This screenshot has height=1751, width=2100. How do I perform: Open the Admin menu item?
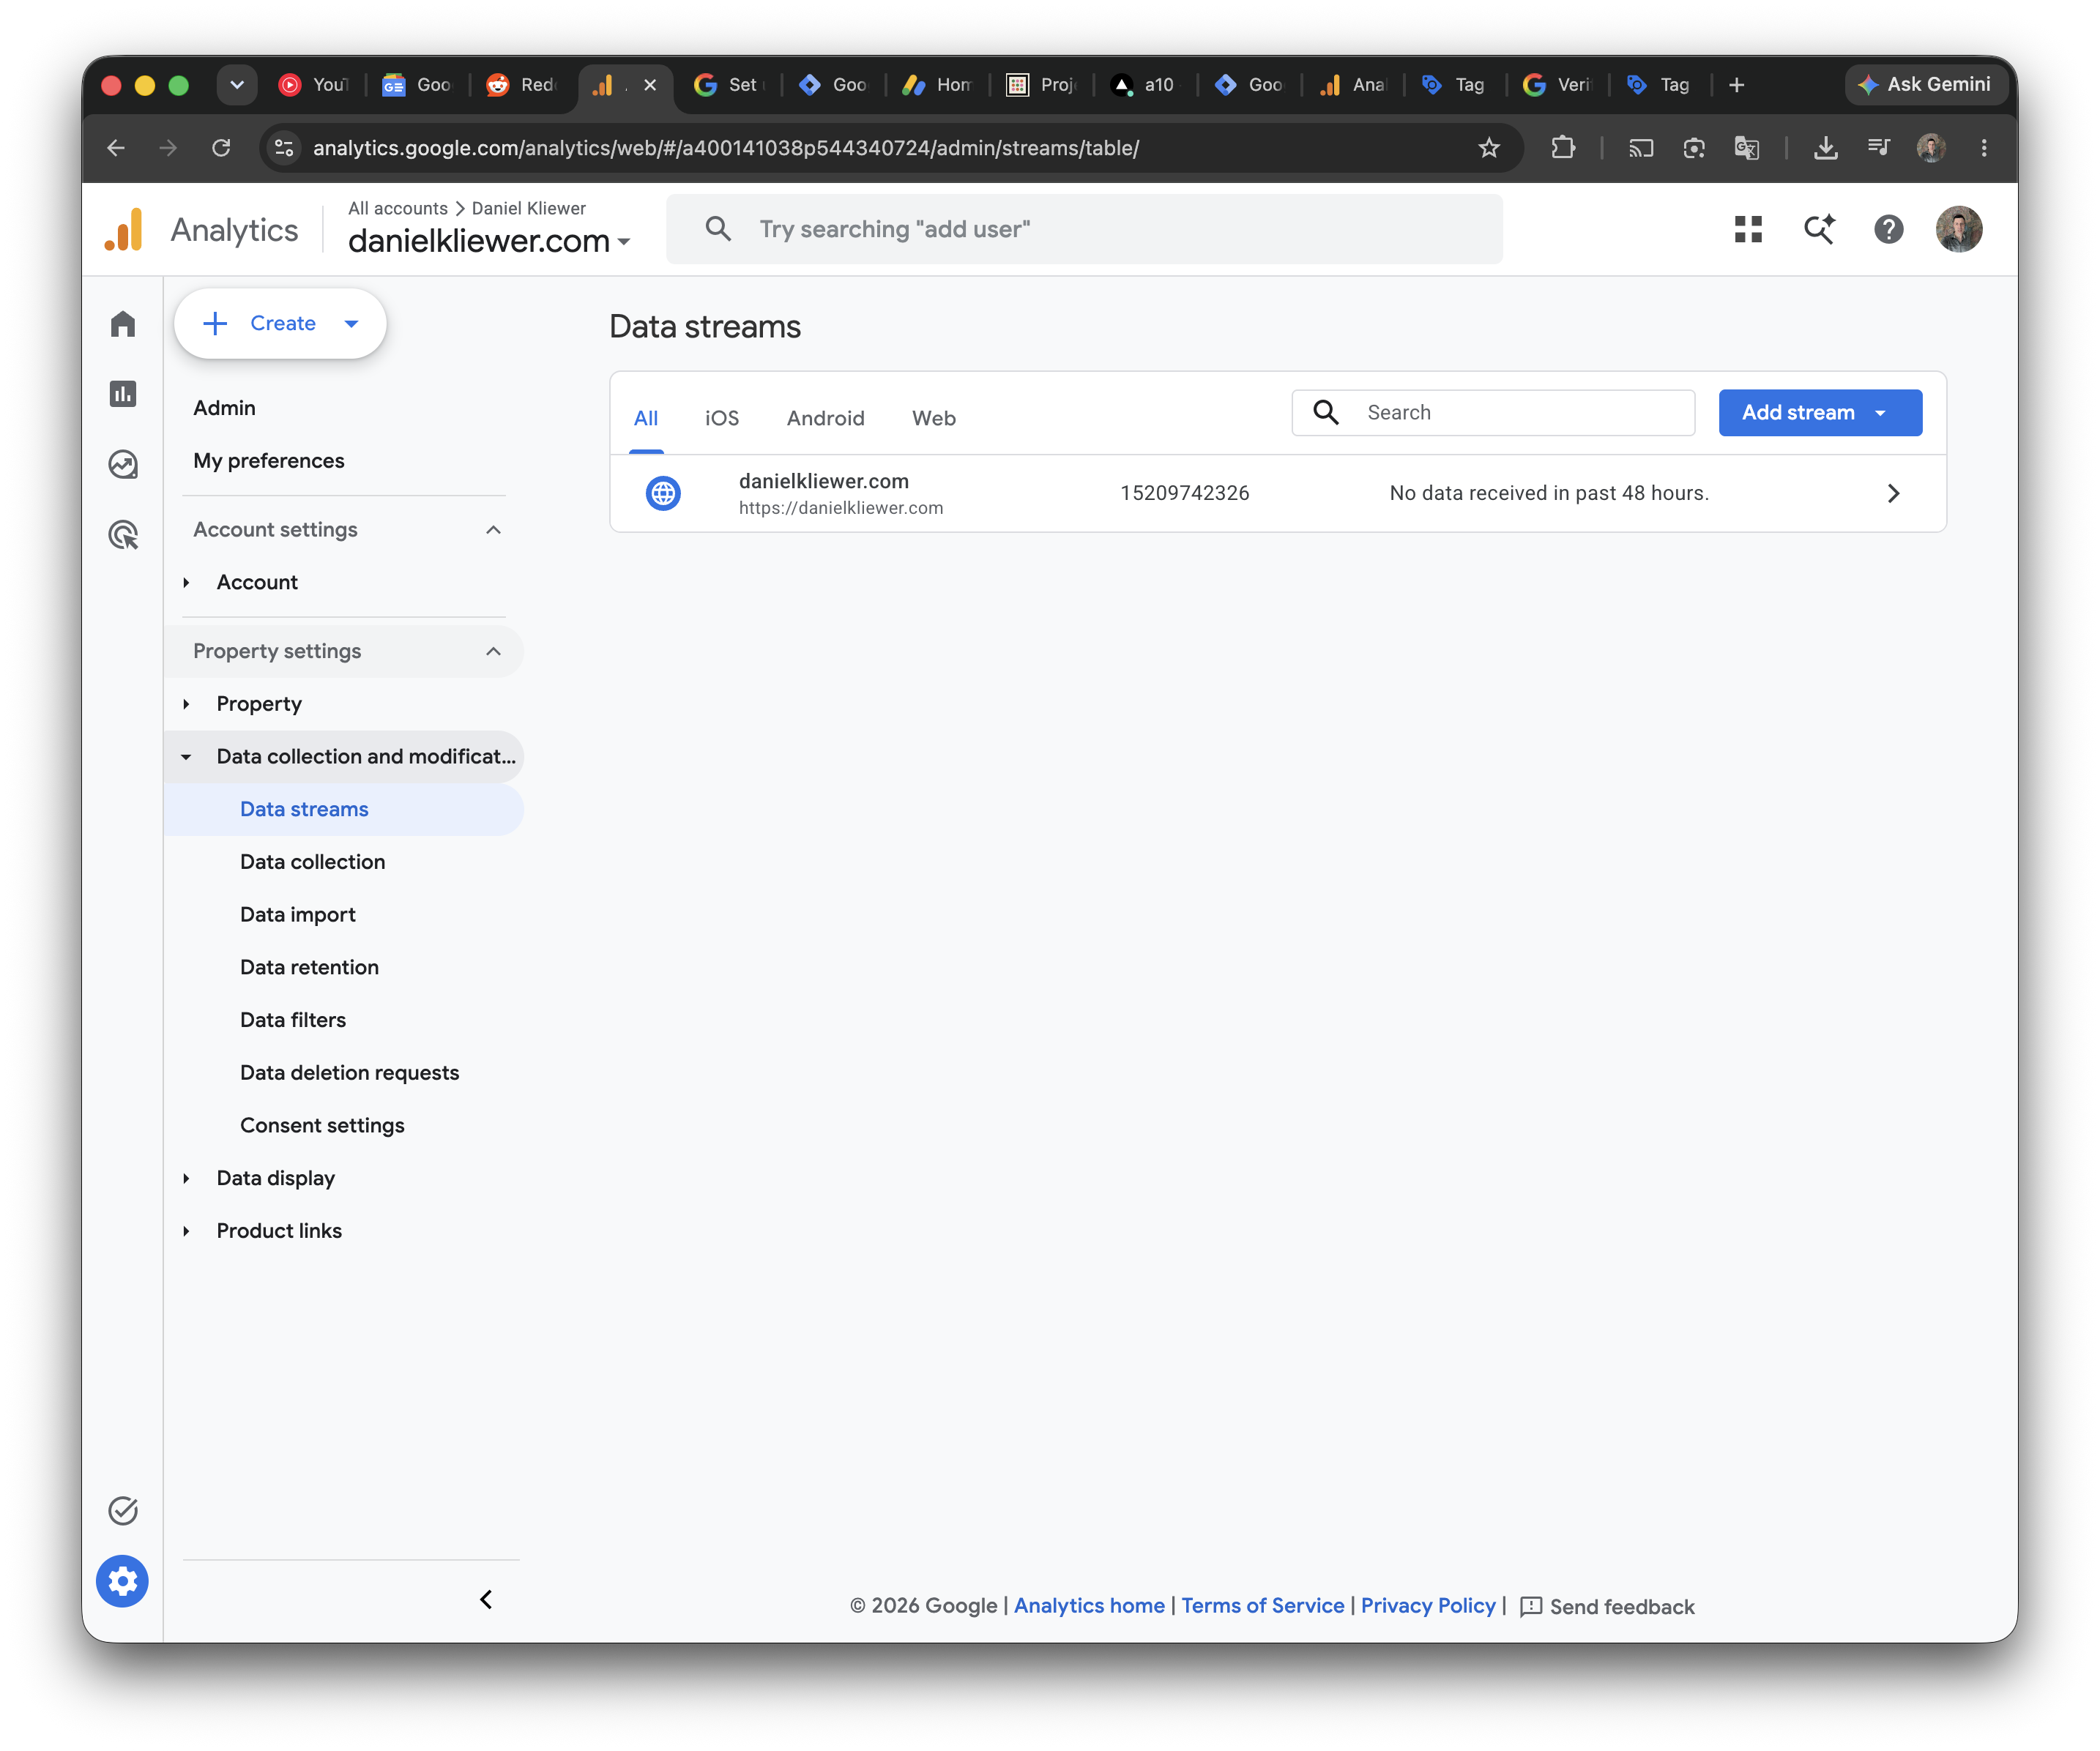click(224, 408)
